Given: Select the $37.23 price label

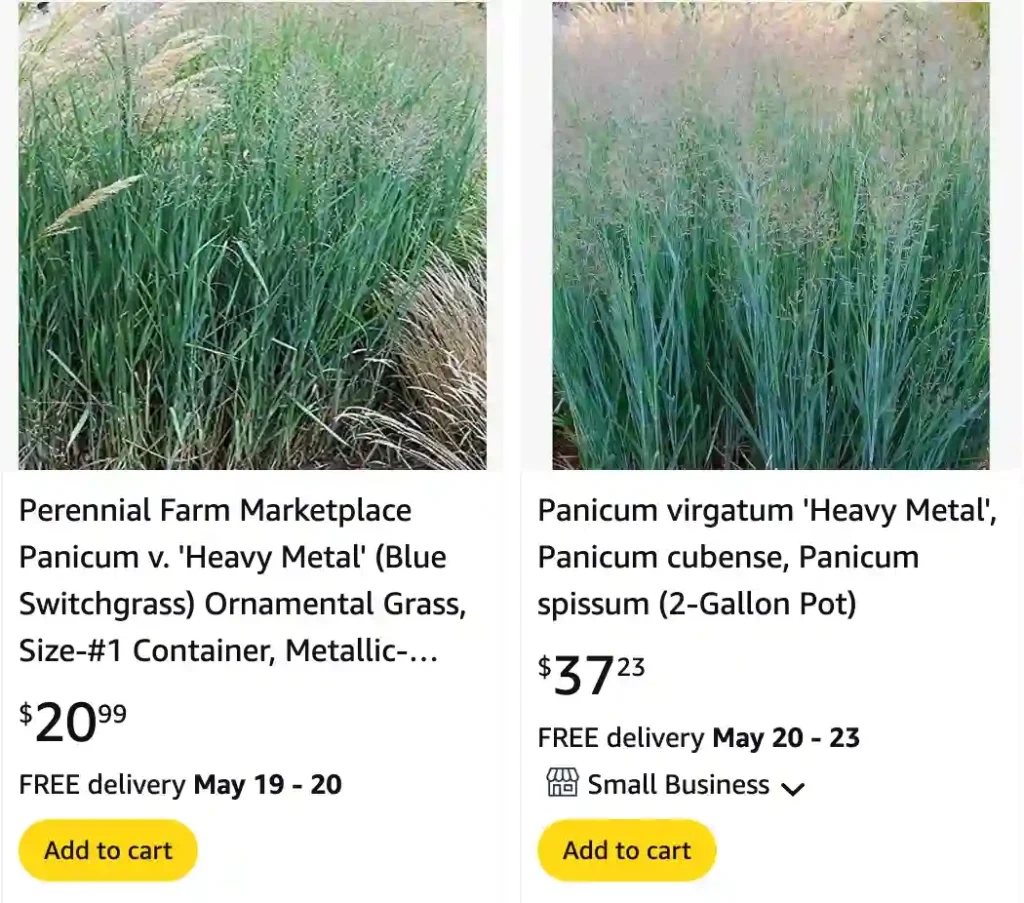Looking at the screenshot, I should click(x=588, y=673).
